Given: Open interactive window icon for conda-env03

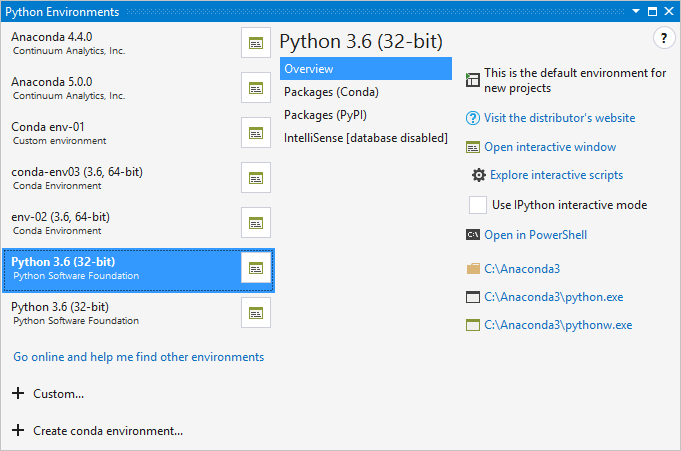Looking at the screenshot, I should point(256,178).
